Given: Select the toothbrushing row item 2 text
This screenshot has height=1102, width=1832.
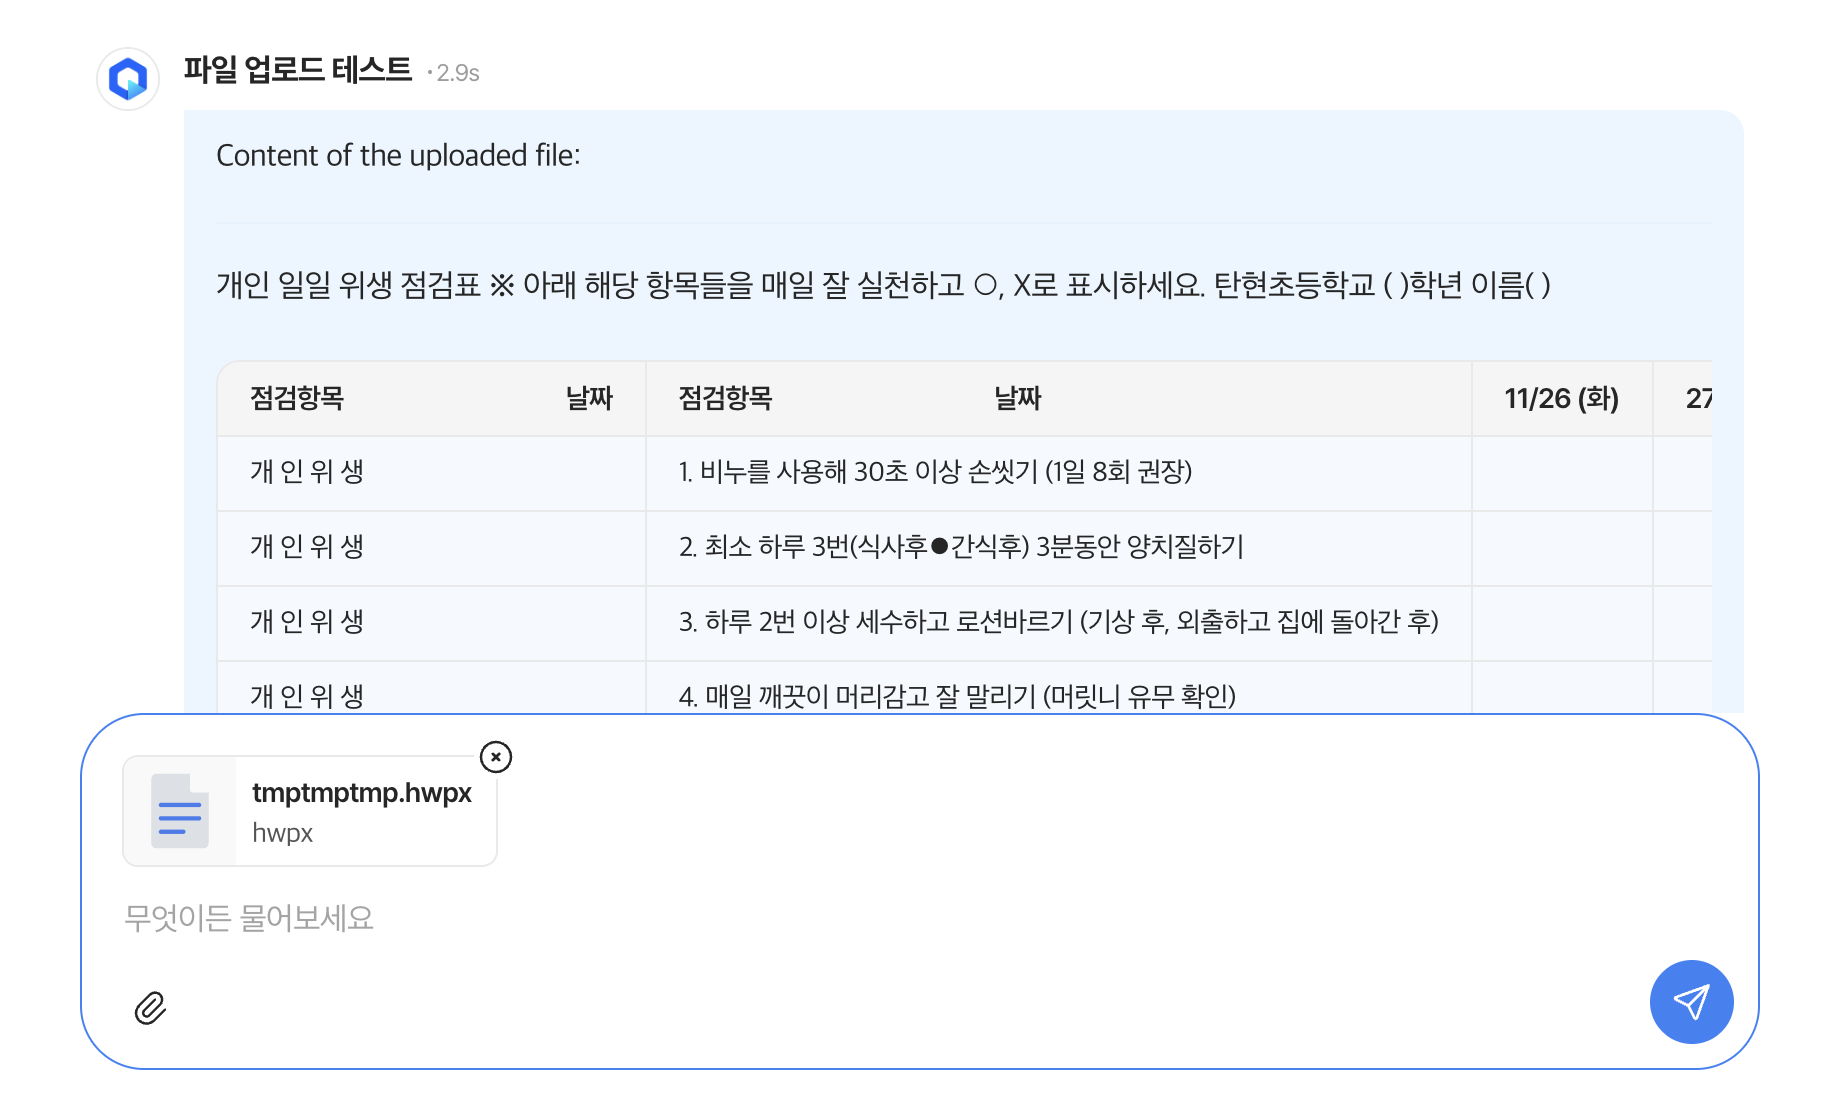Looking at the screenshot, I should click(960, 547).
